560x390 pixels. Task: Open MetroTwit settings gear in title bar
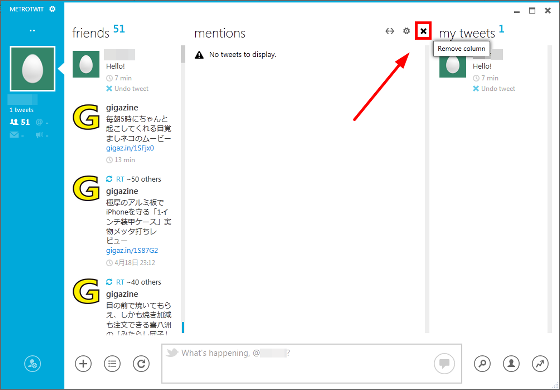tap(52, 9)
